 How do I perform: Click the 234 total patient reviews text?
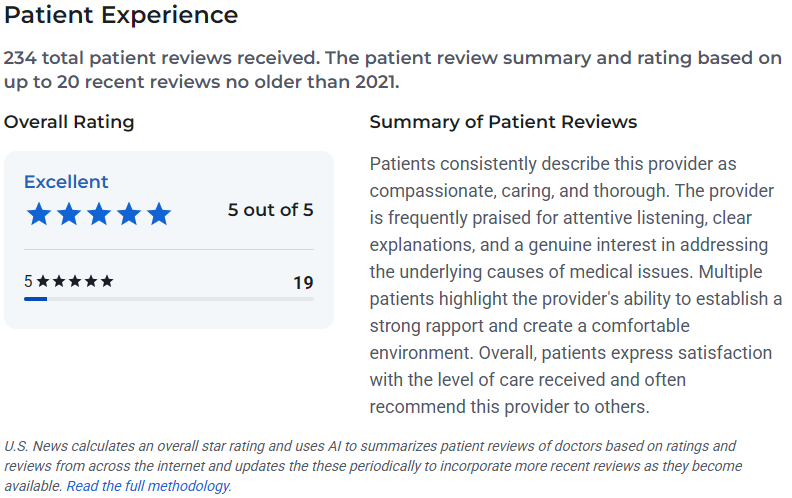pyautogui.click(x=392, y=70)
